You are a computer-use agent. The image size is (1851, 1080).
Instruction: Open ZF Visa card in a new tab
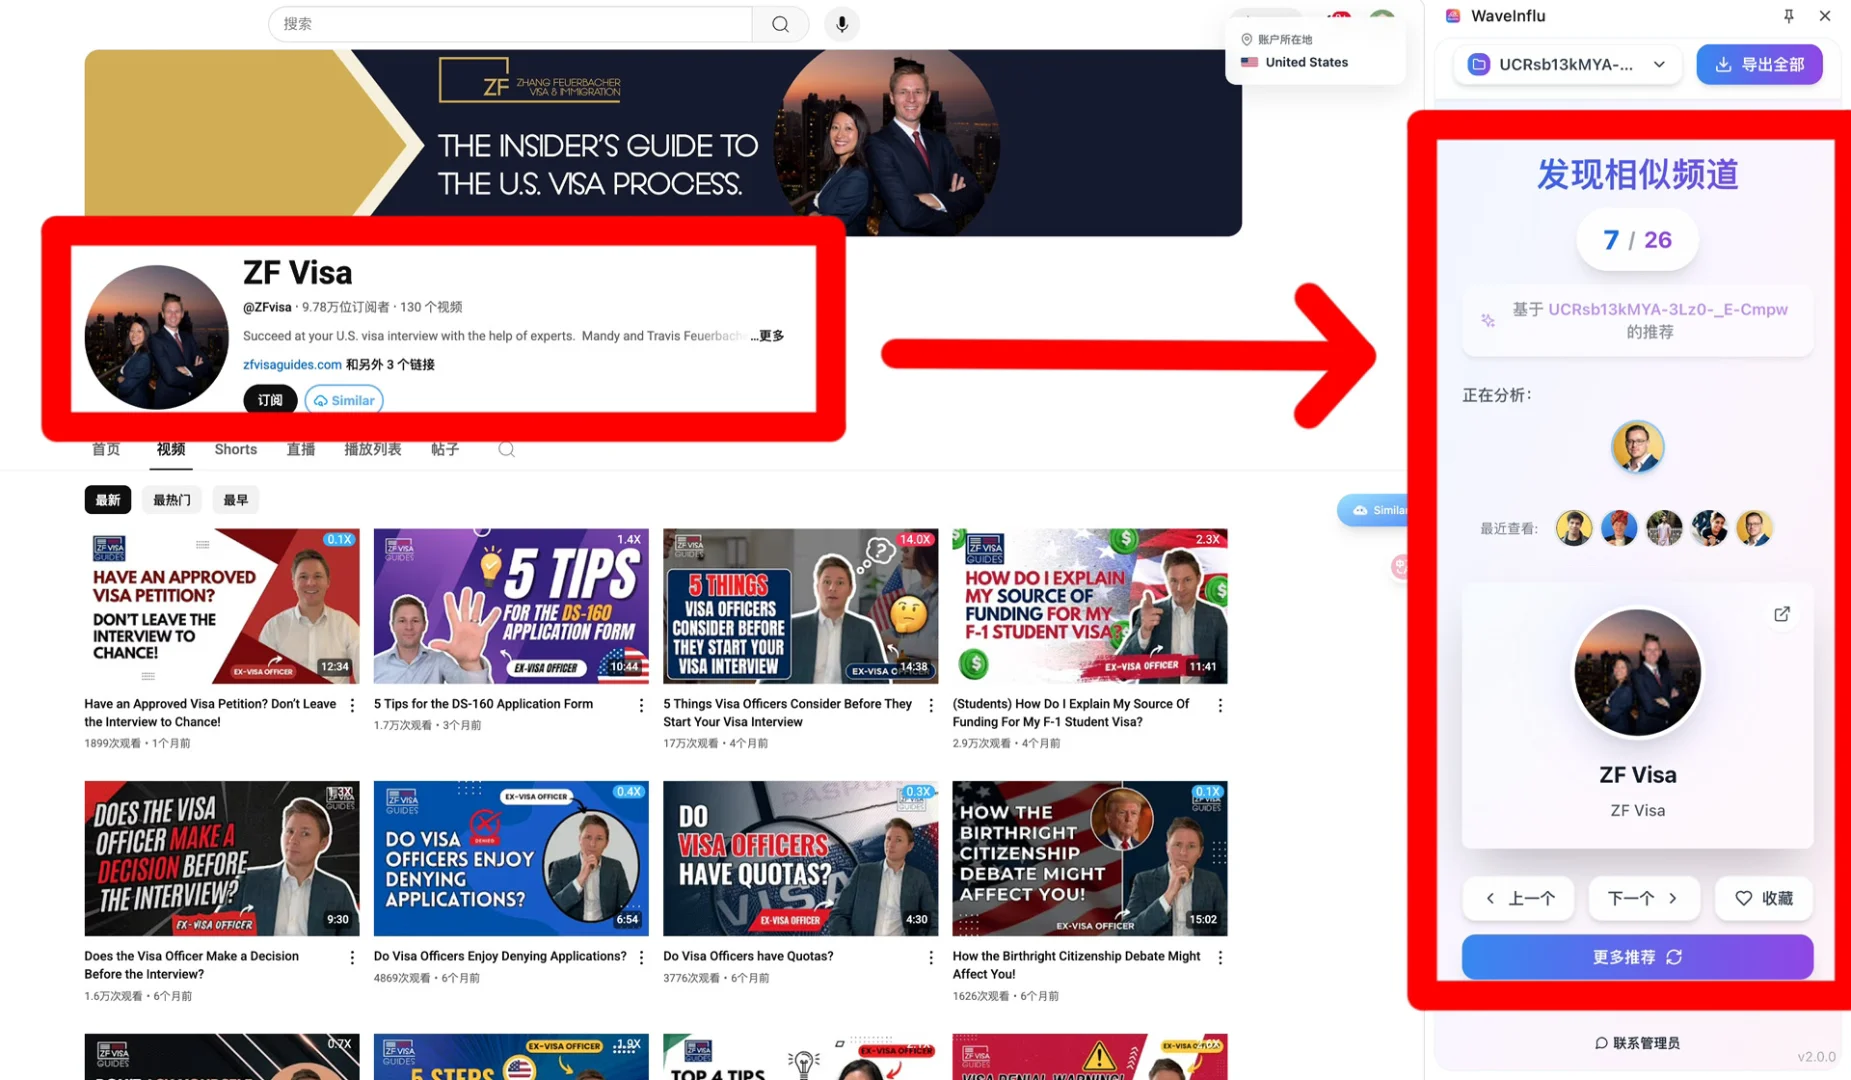coord(1782,614)
